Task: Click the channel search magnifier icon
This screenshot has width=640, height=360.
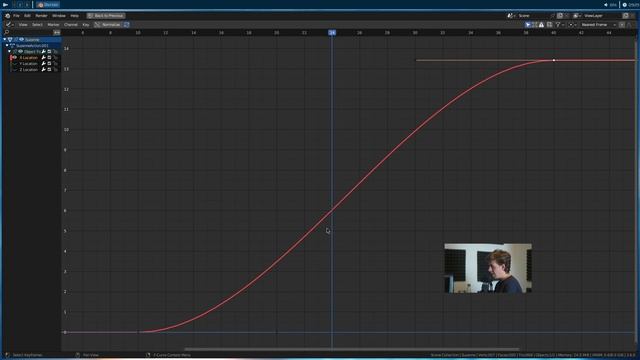Action: (7, 32)
